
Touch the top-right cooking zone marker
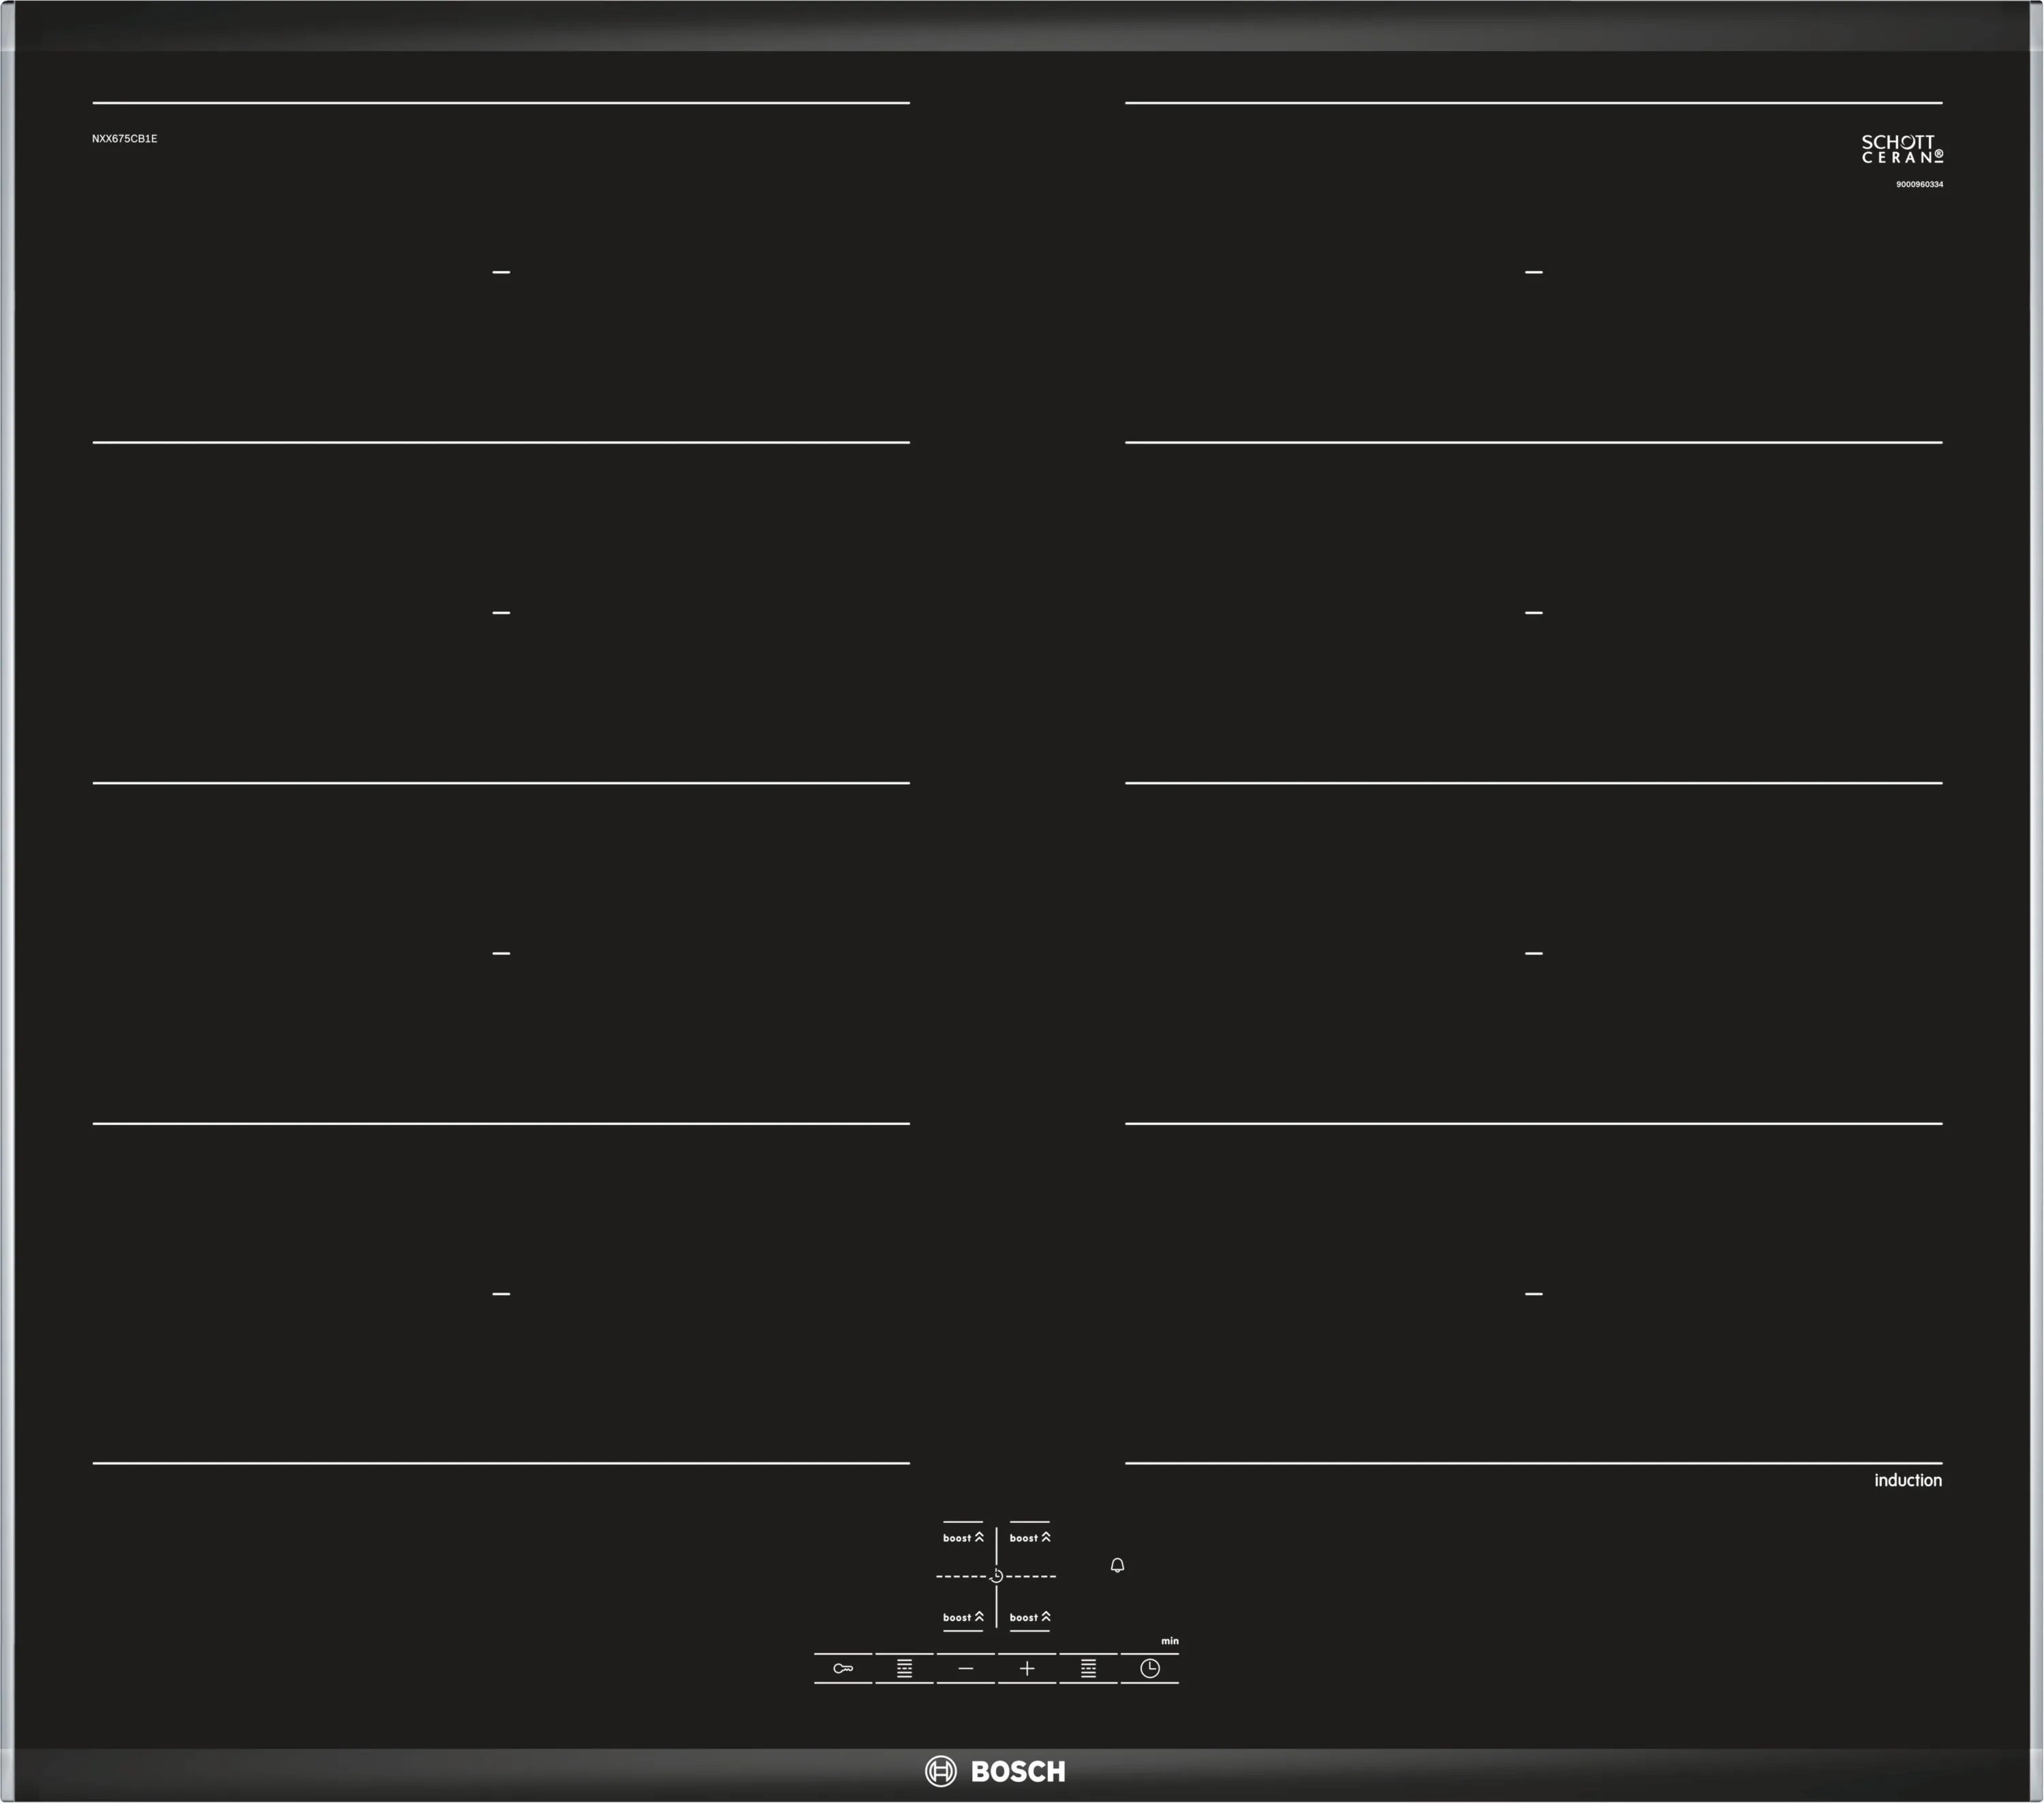point(1533,272)
